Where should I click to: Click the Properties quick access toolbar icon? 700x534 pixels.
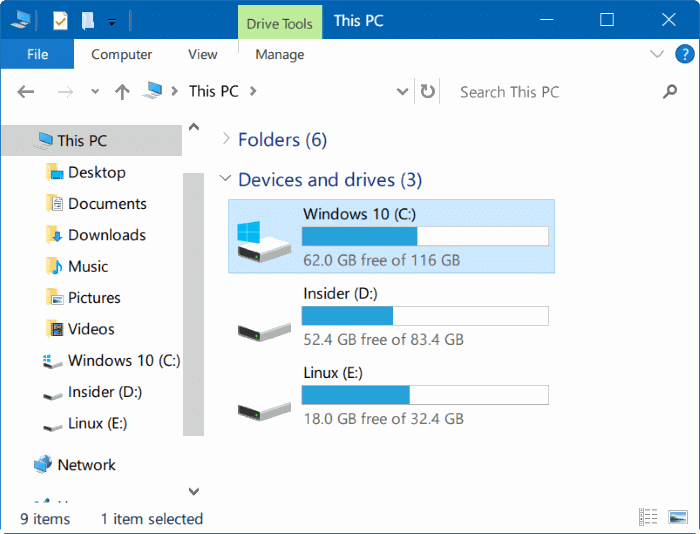click(x=60, y=21)
